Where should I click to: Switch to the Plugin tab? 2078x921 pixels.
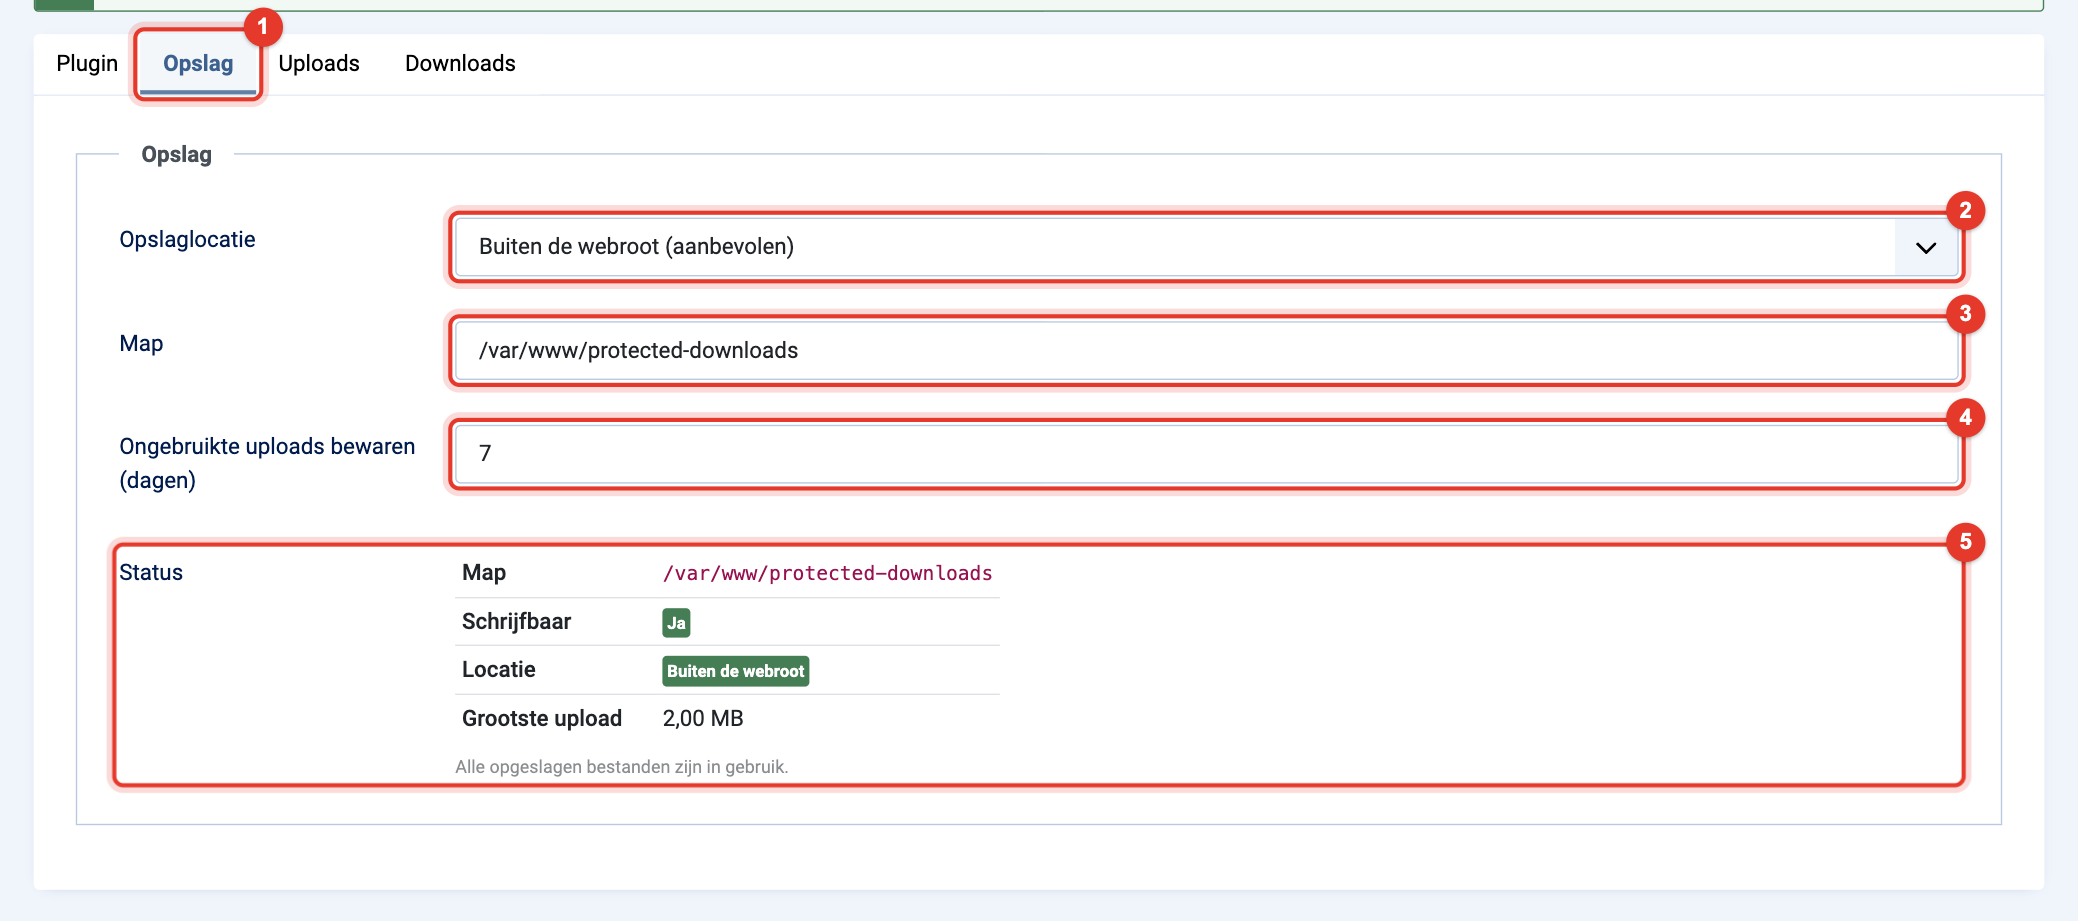pyautogui.click(x=87, y=64)
